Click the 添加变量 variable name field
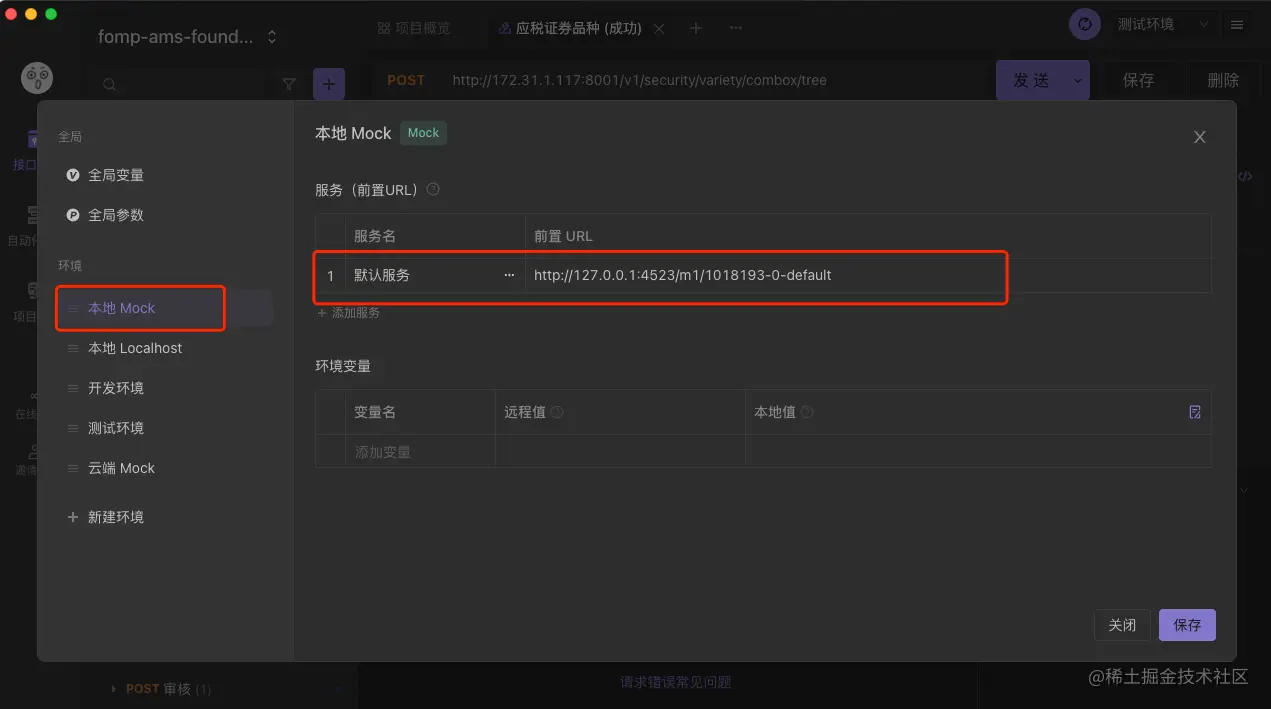The image size is (1271, 709). 420,452
